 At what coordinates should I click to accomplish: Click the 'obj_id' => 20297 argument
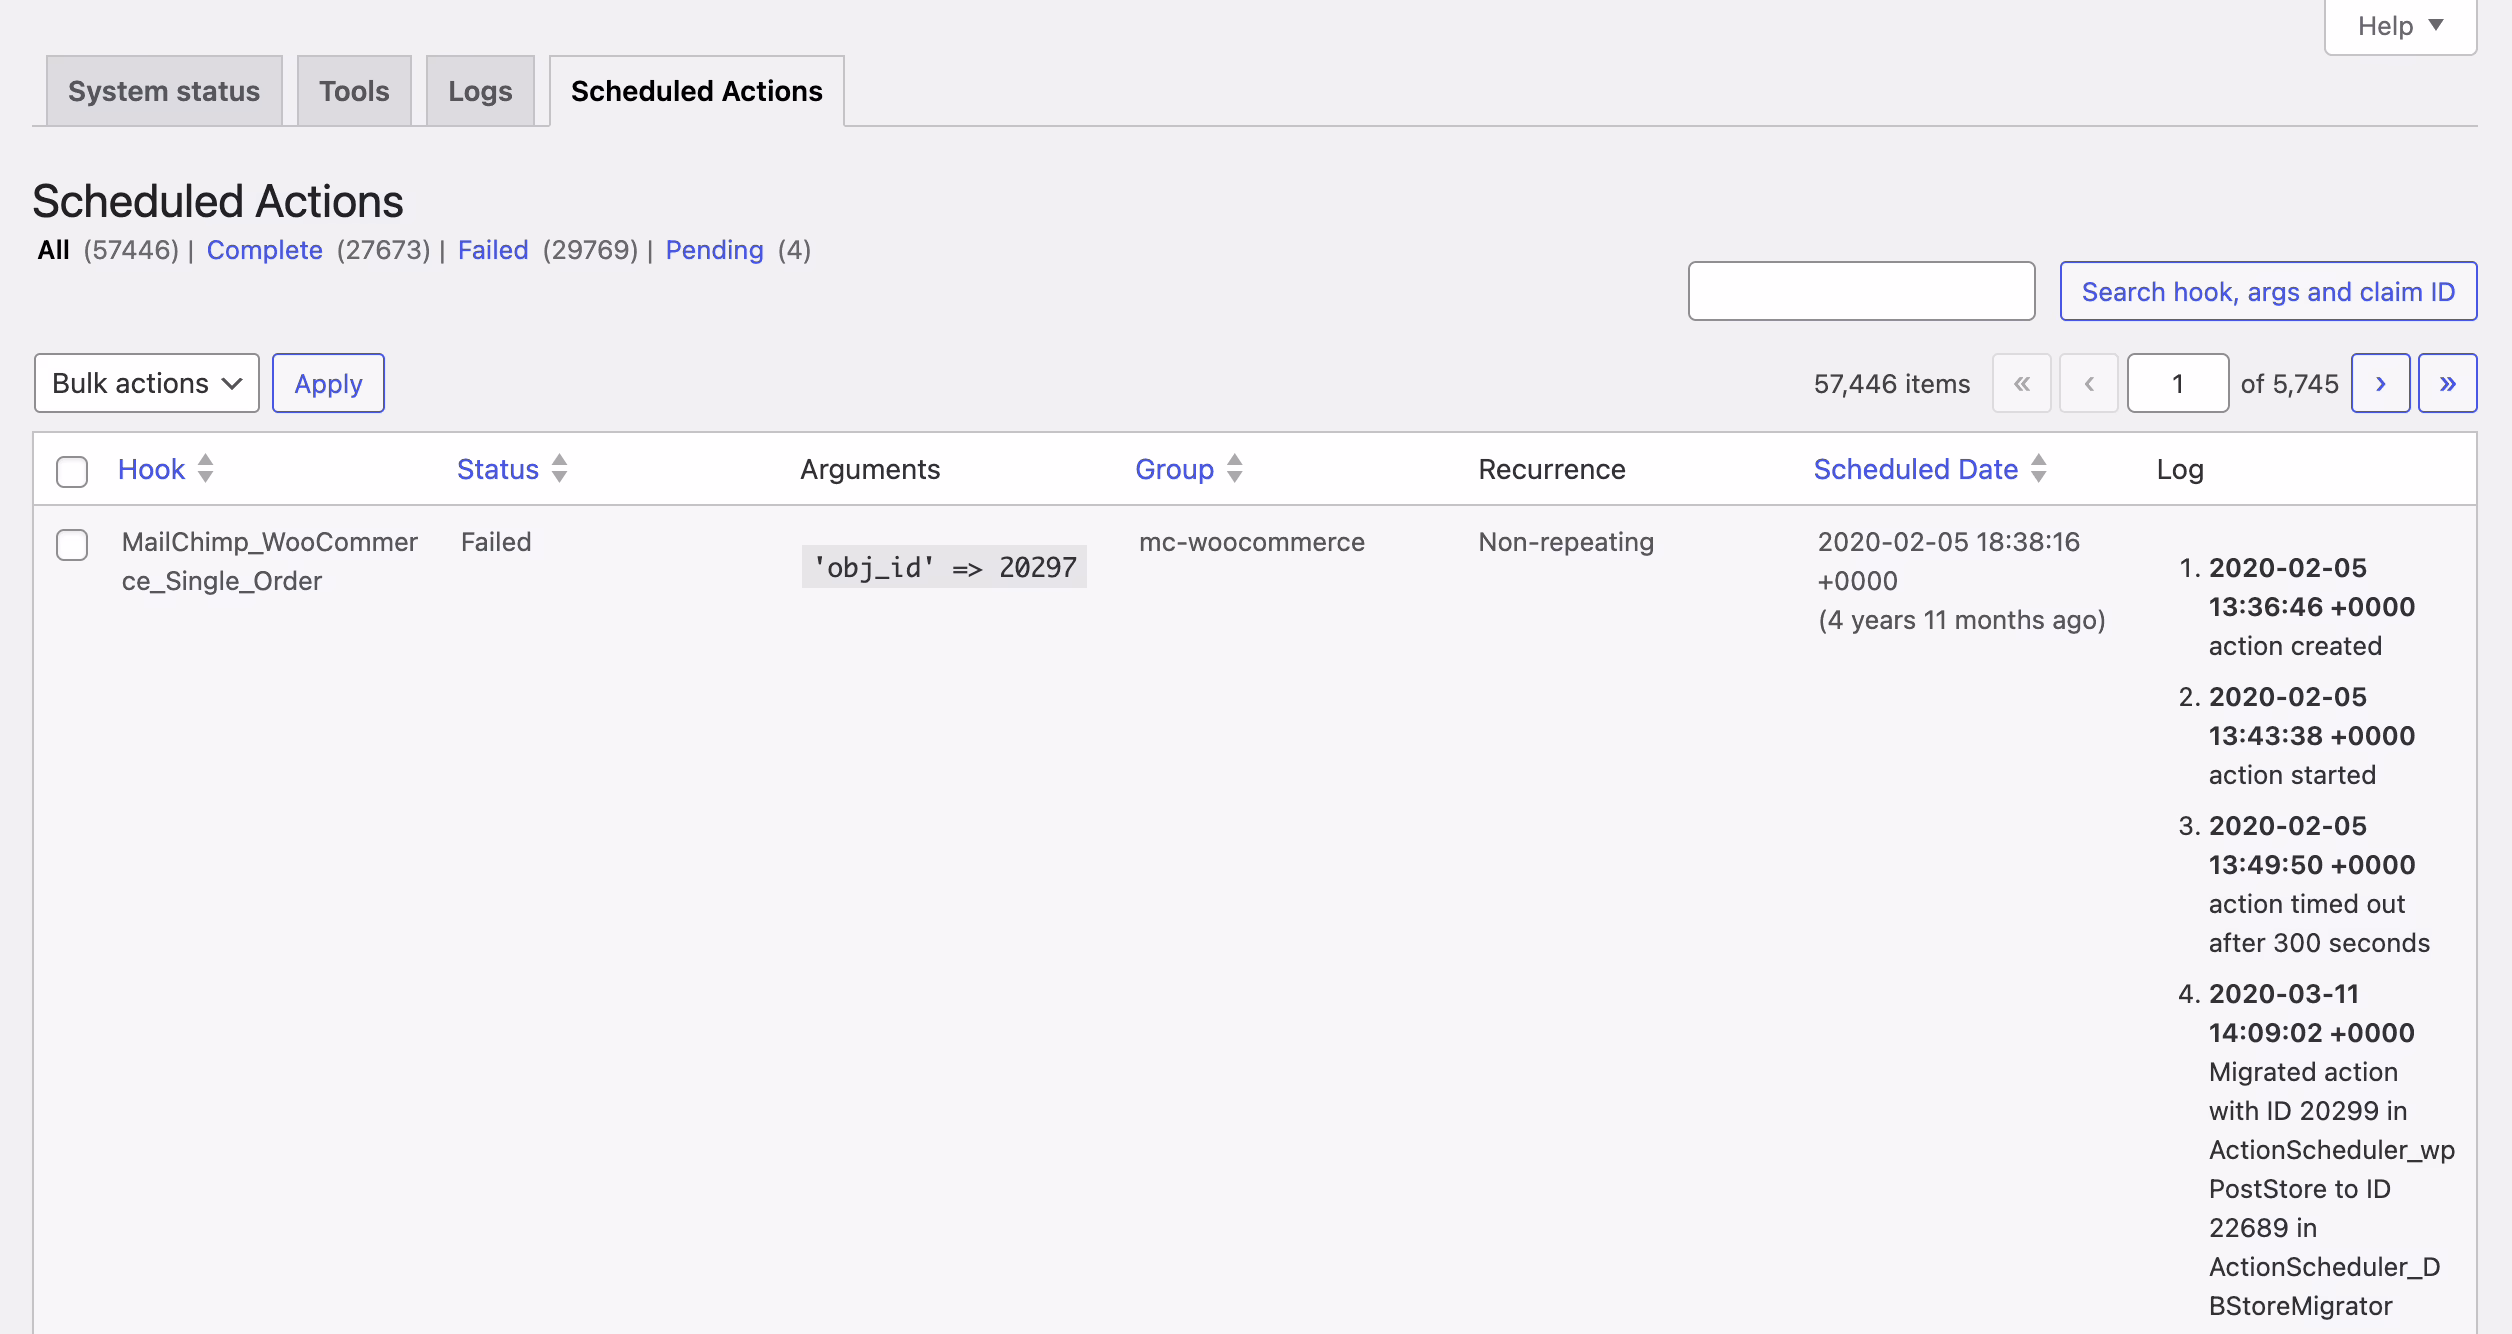(x=944, y=567)
